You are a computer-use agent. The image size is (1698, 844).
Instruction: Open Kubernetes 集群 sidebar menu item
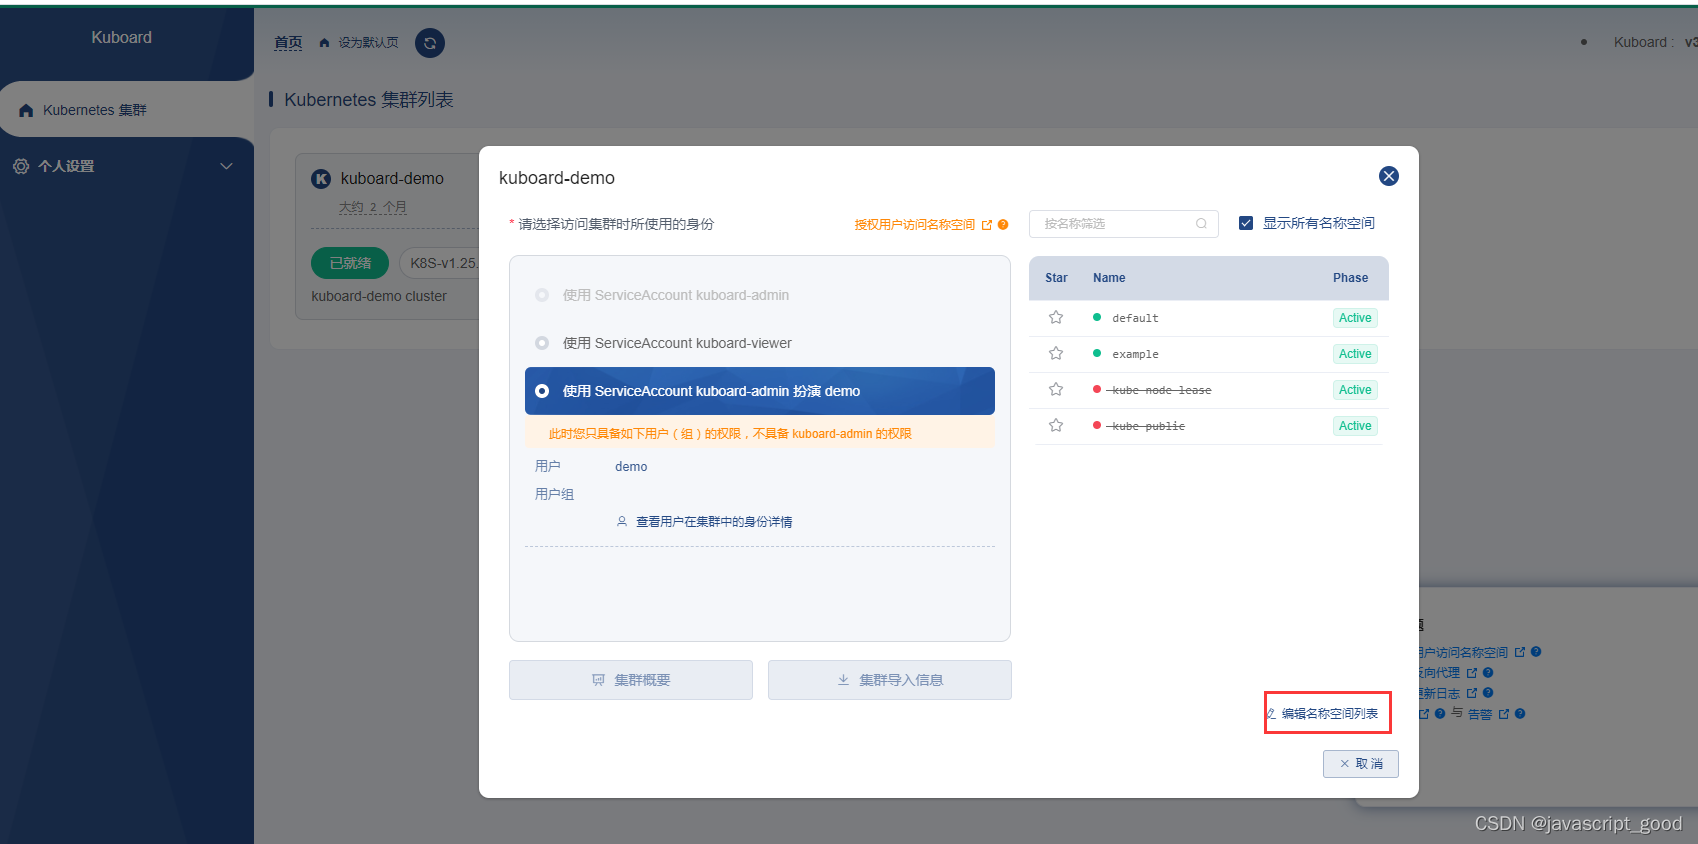click(x=127, y=110)
